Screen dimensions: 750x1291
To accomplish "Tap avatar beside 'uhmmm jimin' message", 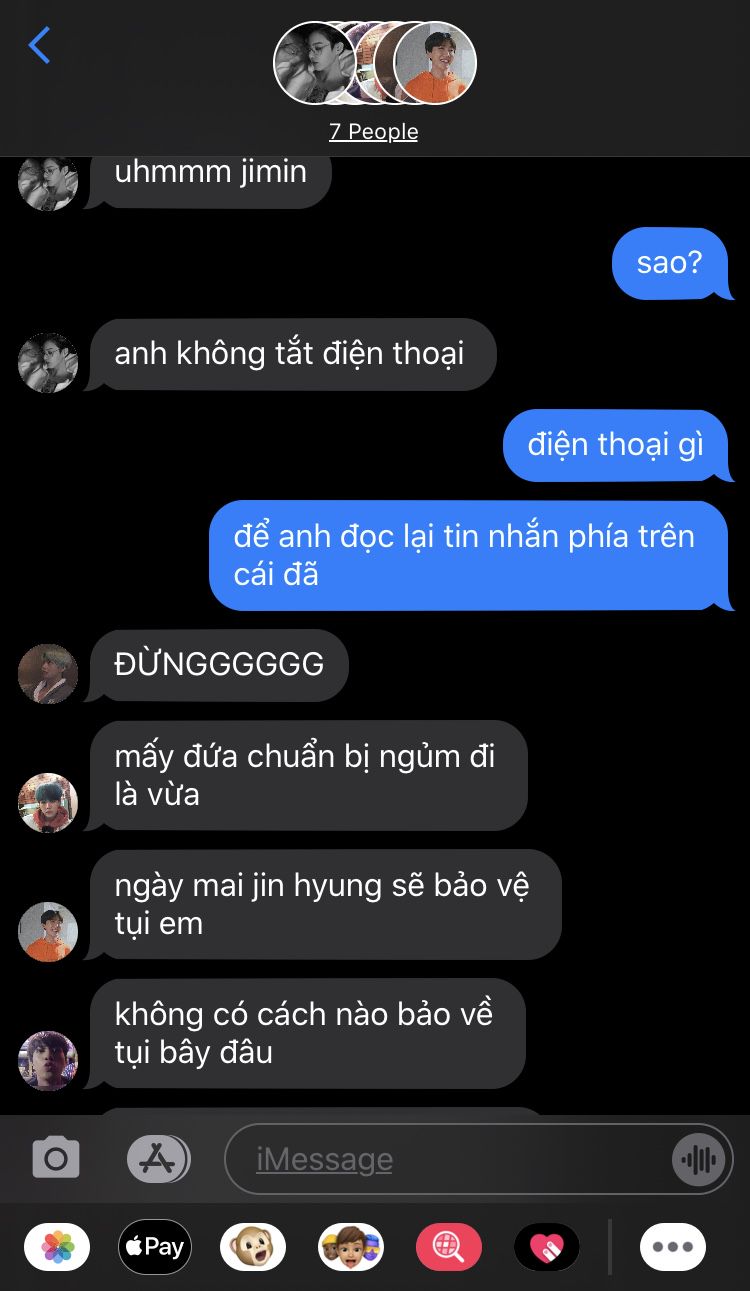I will (x=48, y=183).
